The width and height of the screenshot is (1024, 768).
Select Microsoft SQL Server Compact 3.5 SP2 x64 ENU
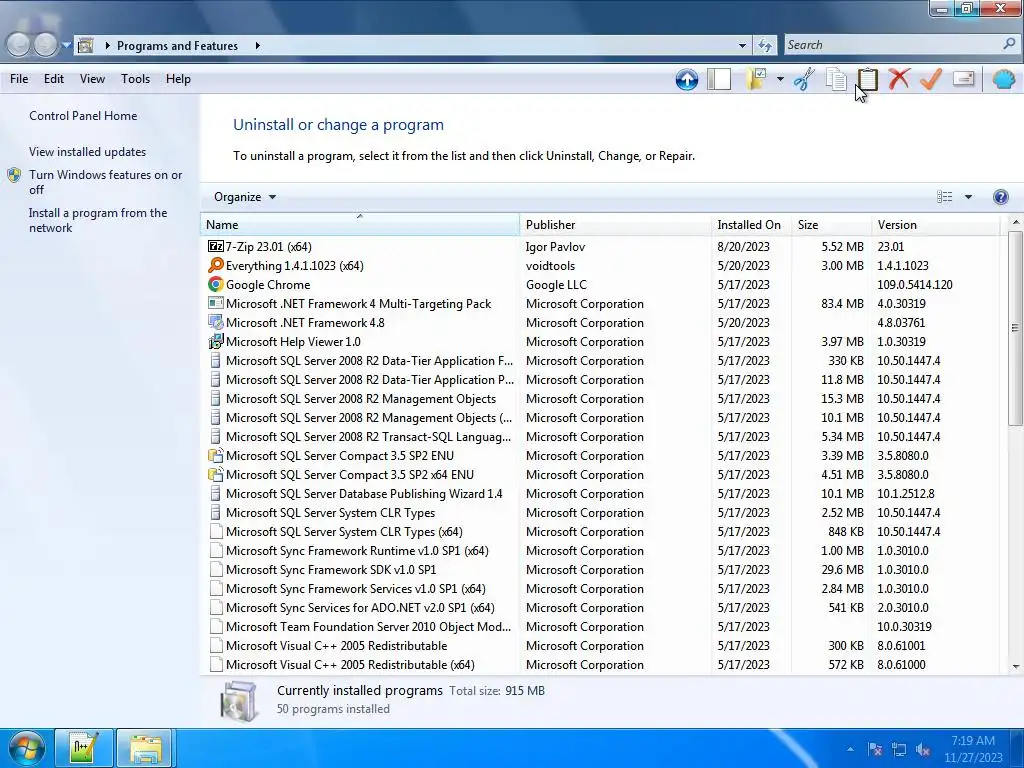tap(601, 475)
